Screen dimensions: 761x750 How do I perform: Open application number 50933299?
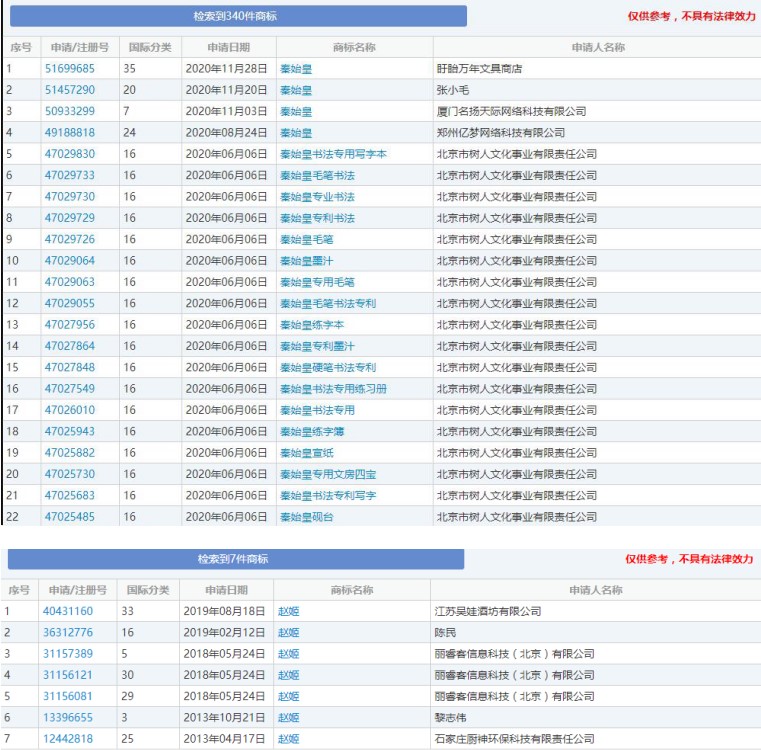pyautogui.click(x=69, y=112)
